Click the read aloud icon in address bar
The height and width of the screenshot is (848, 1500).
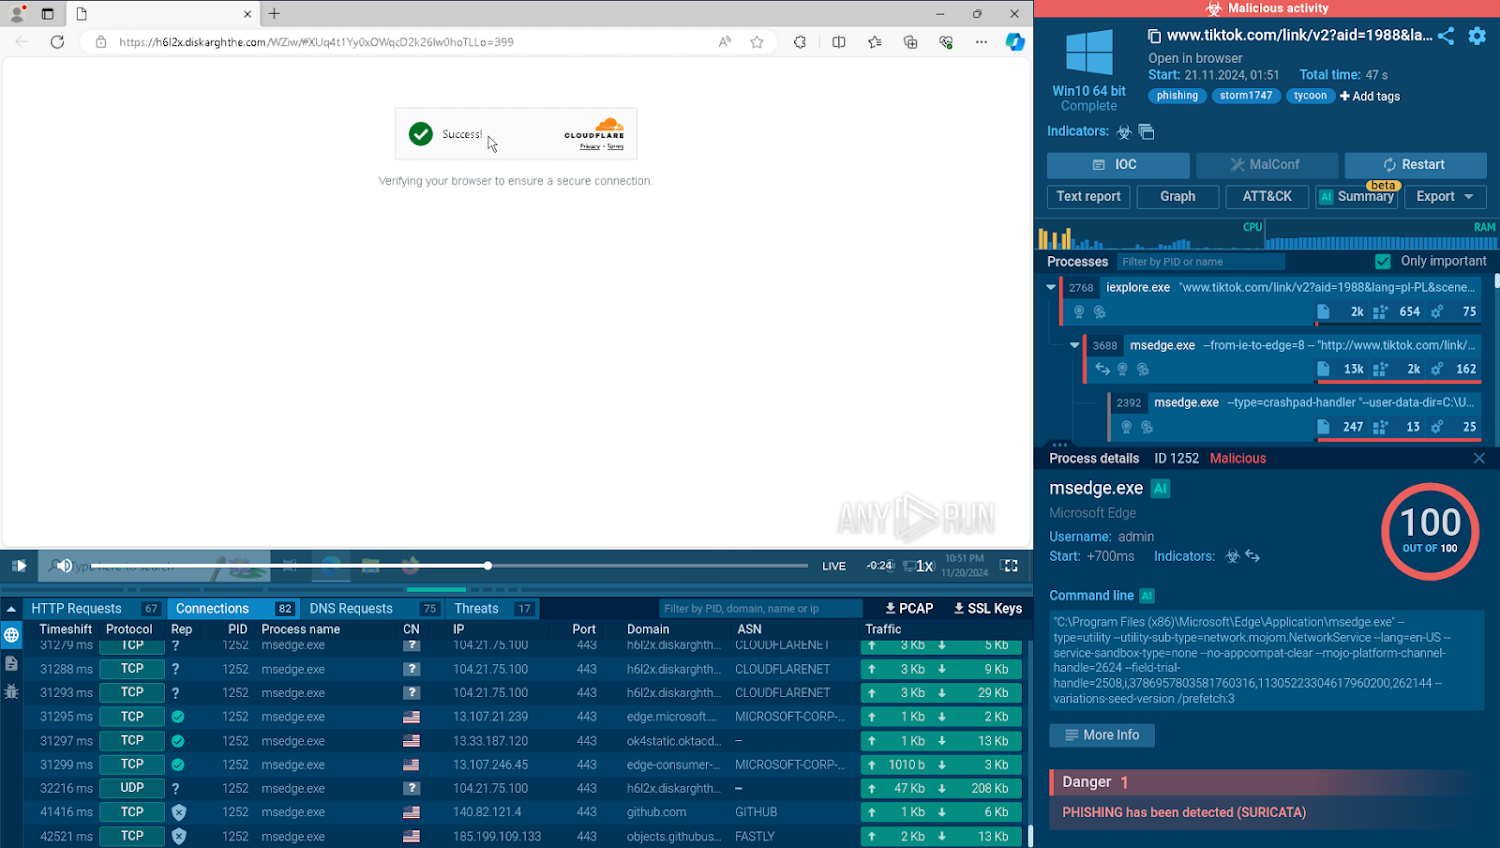click(725, 42)
